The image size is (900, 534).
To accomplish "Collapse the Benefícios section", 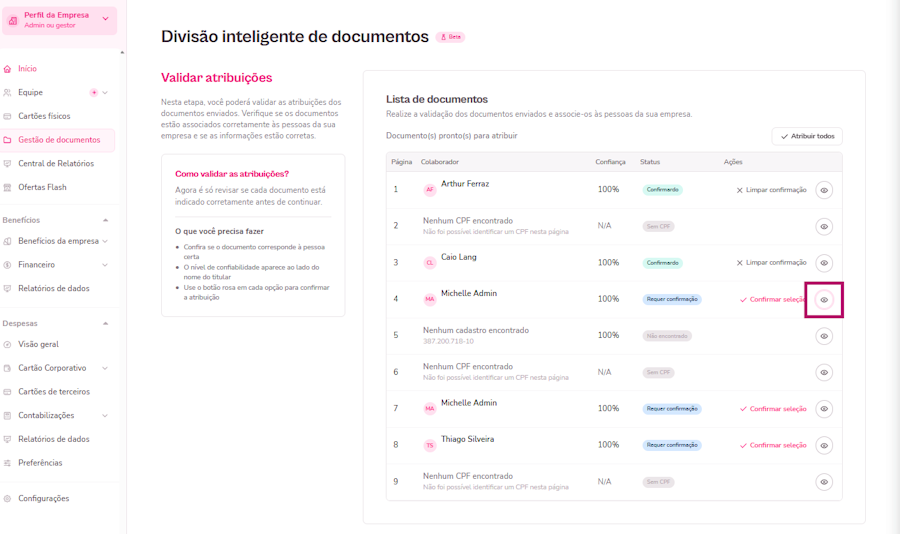I will (106, 220).
